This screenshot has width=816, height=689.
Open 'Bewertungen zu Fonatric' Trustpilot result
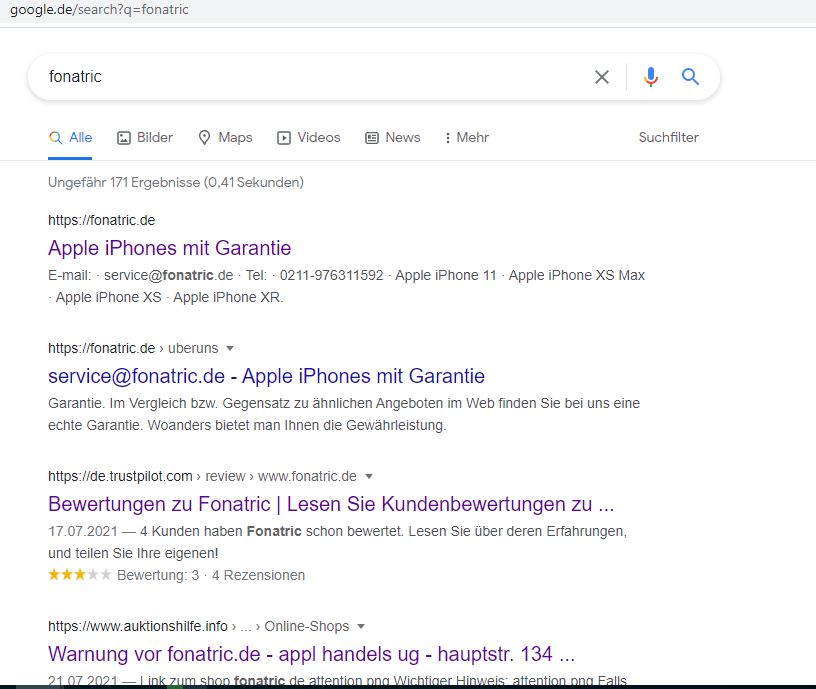(331, 504)
